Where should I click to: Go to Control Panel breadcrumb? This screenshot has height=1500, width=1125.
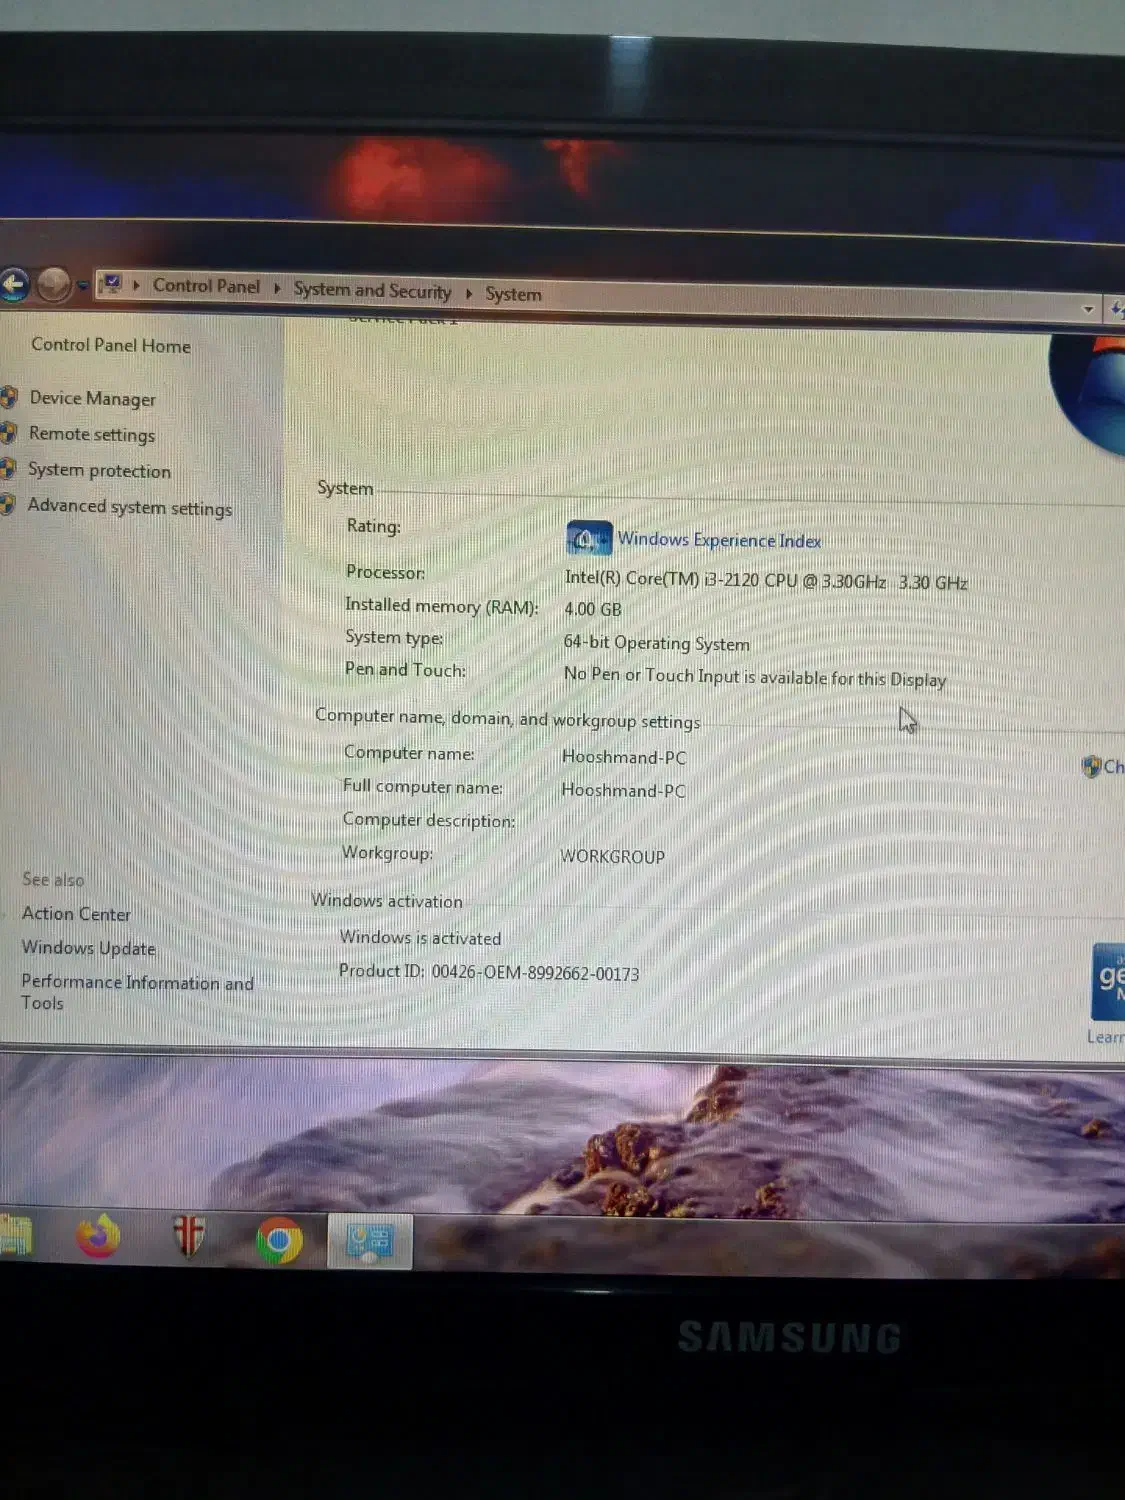(206, 286)
